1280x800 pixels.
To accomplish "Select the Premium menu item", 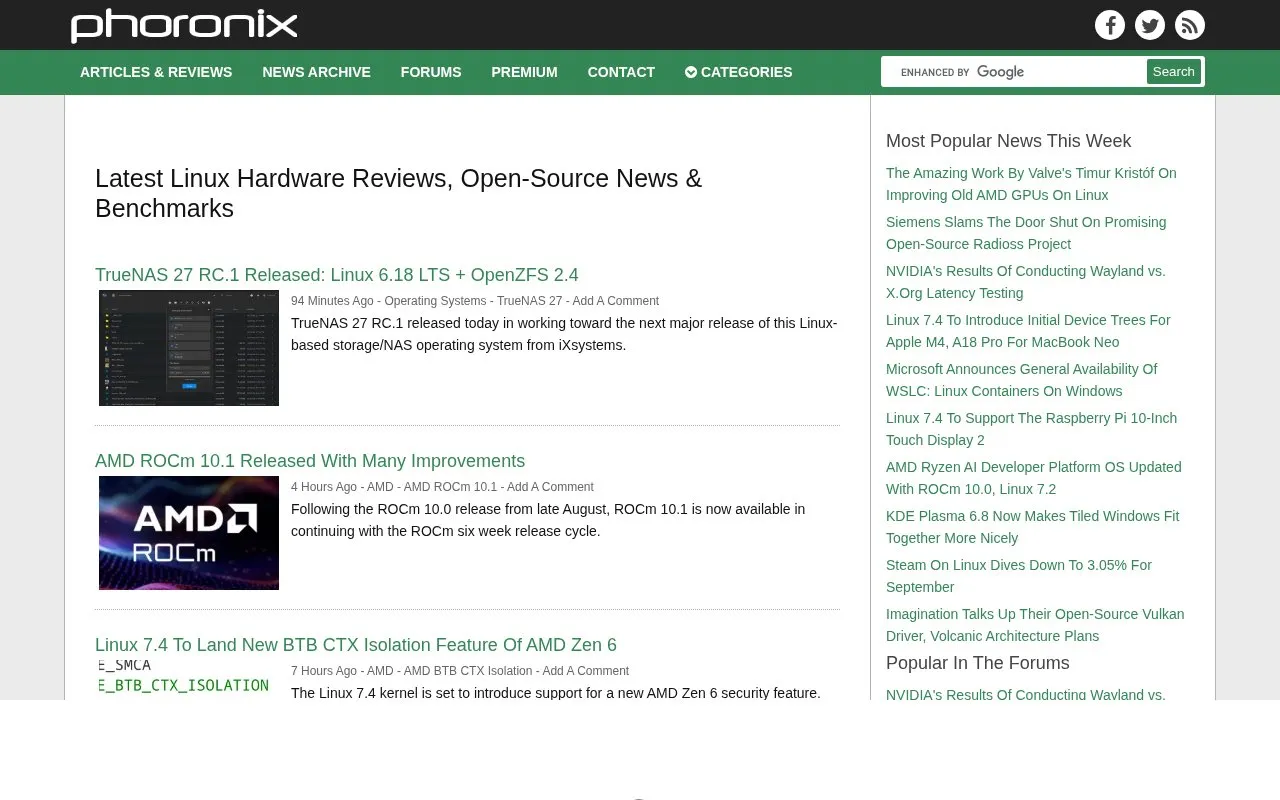I will [524, 72].
